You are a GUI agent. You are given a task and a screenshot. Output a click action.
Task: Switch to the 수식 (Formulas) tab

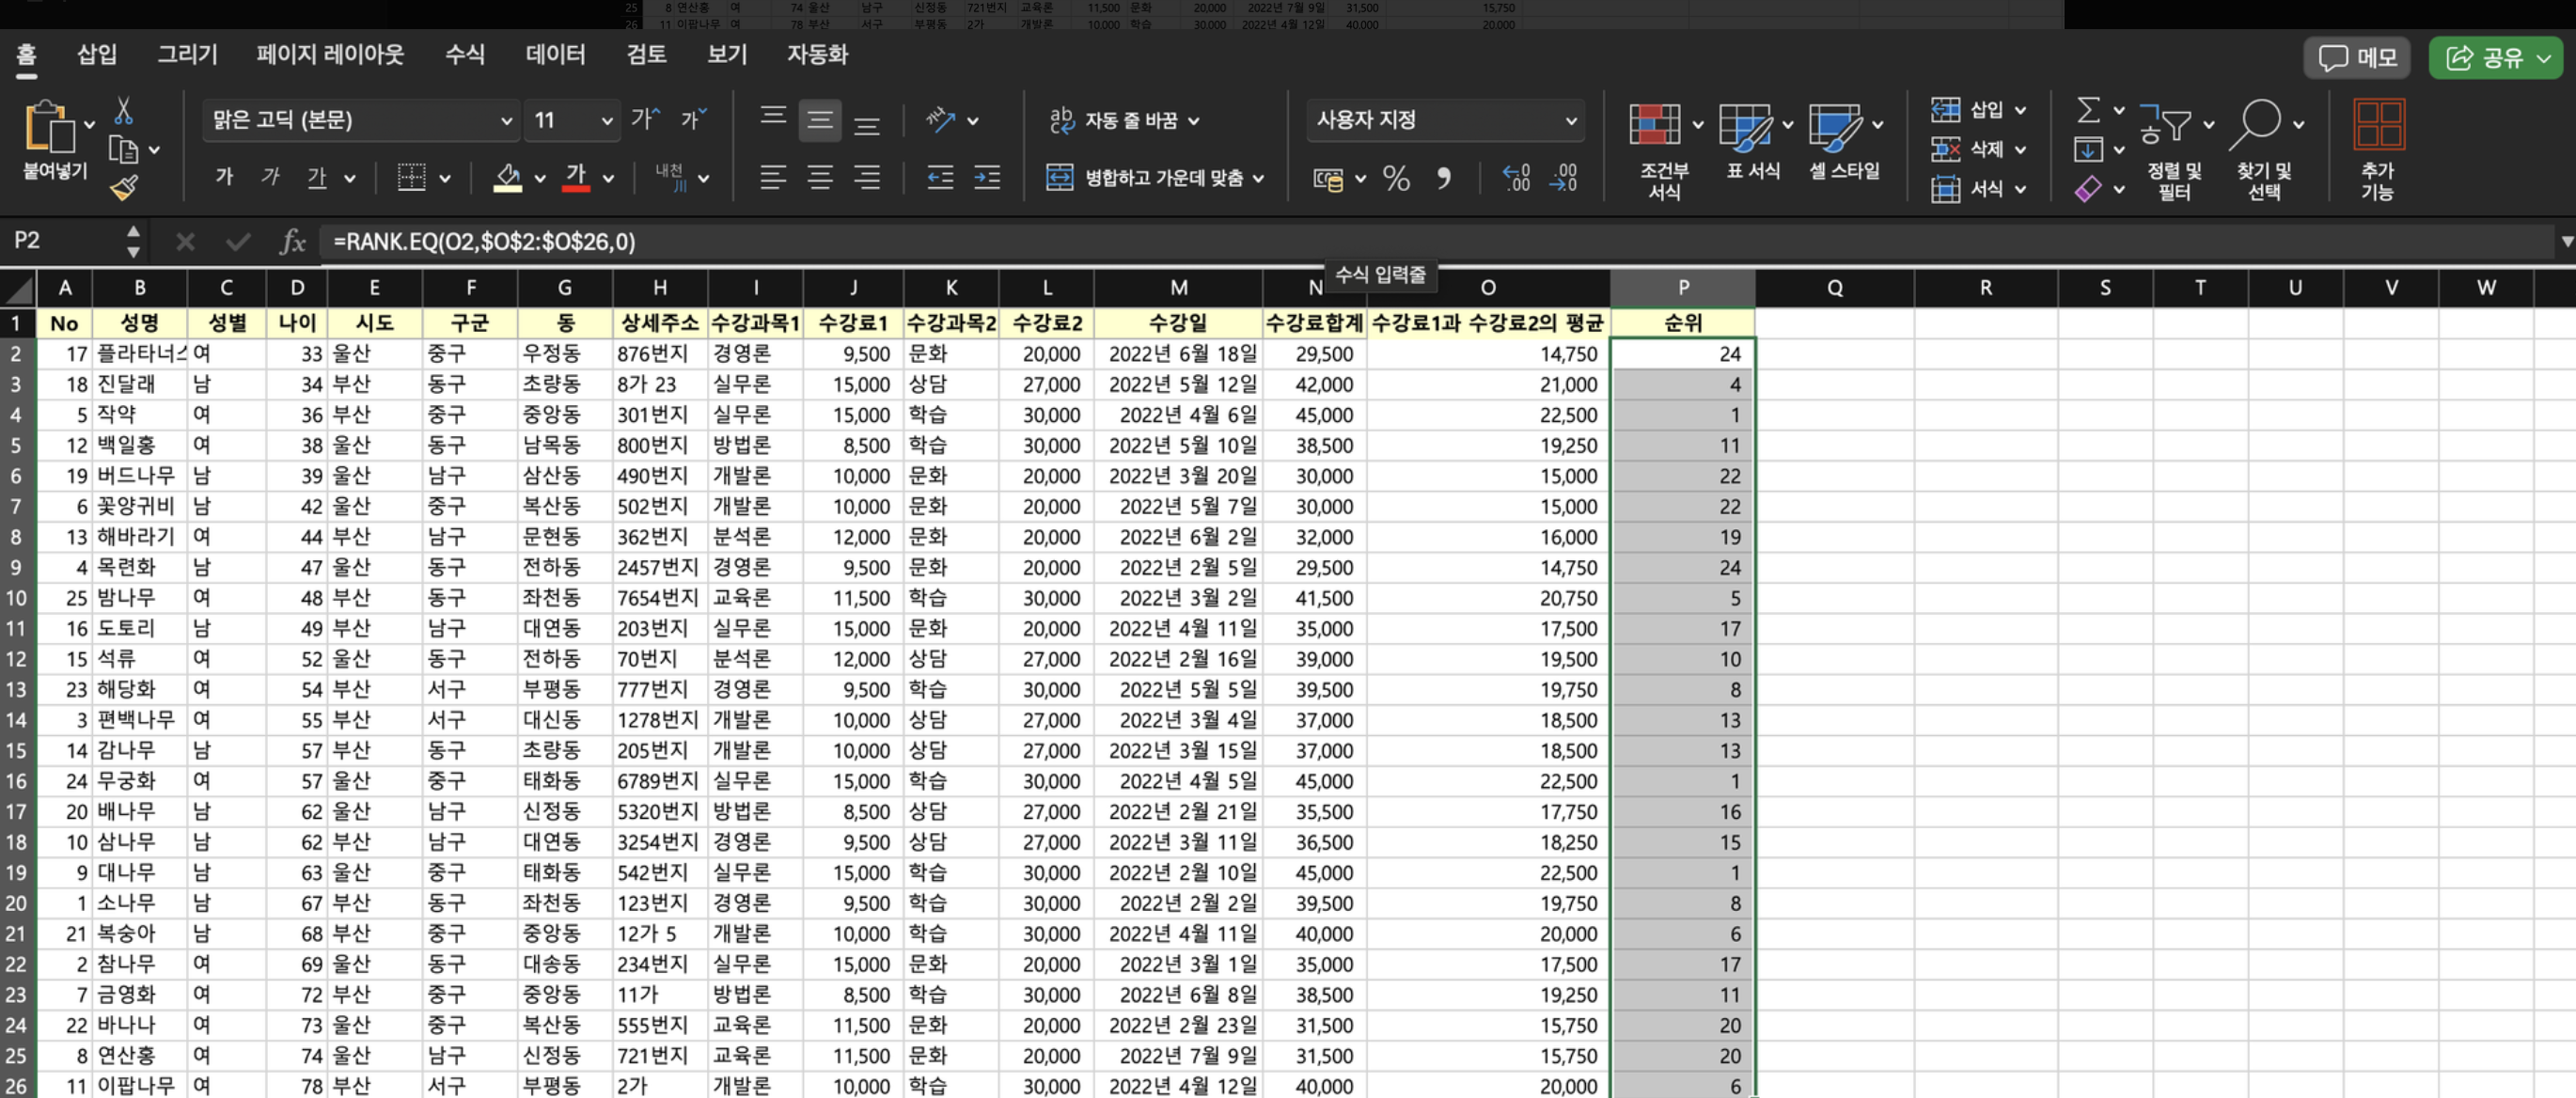pos(465,55)
